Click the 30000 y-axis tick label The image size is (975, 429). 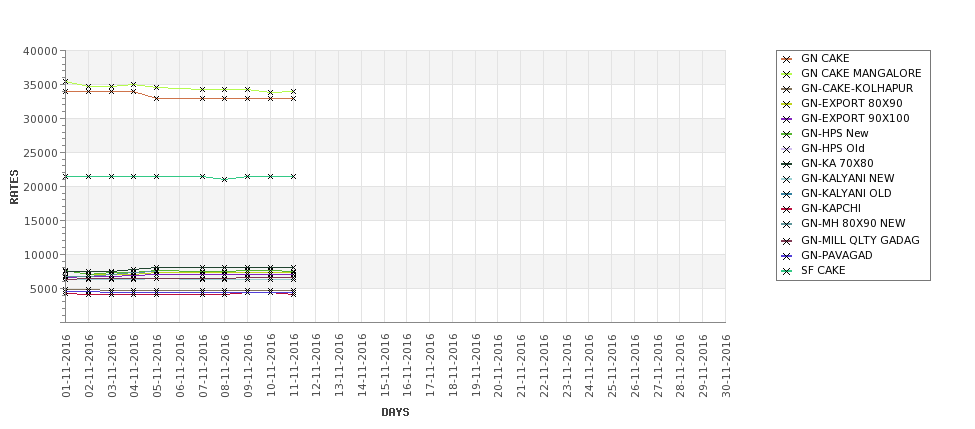click(x=40, y=119)
